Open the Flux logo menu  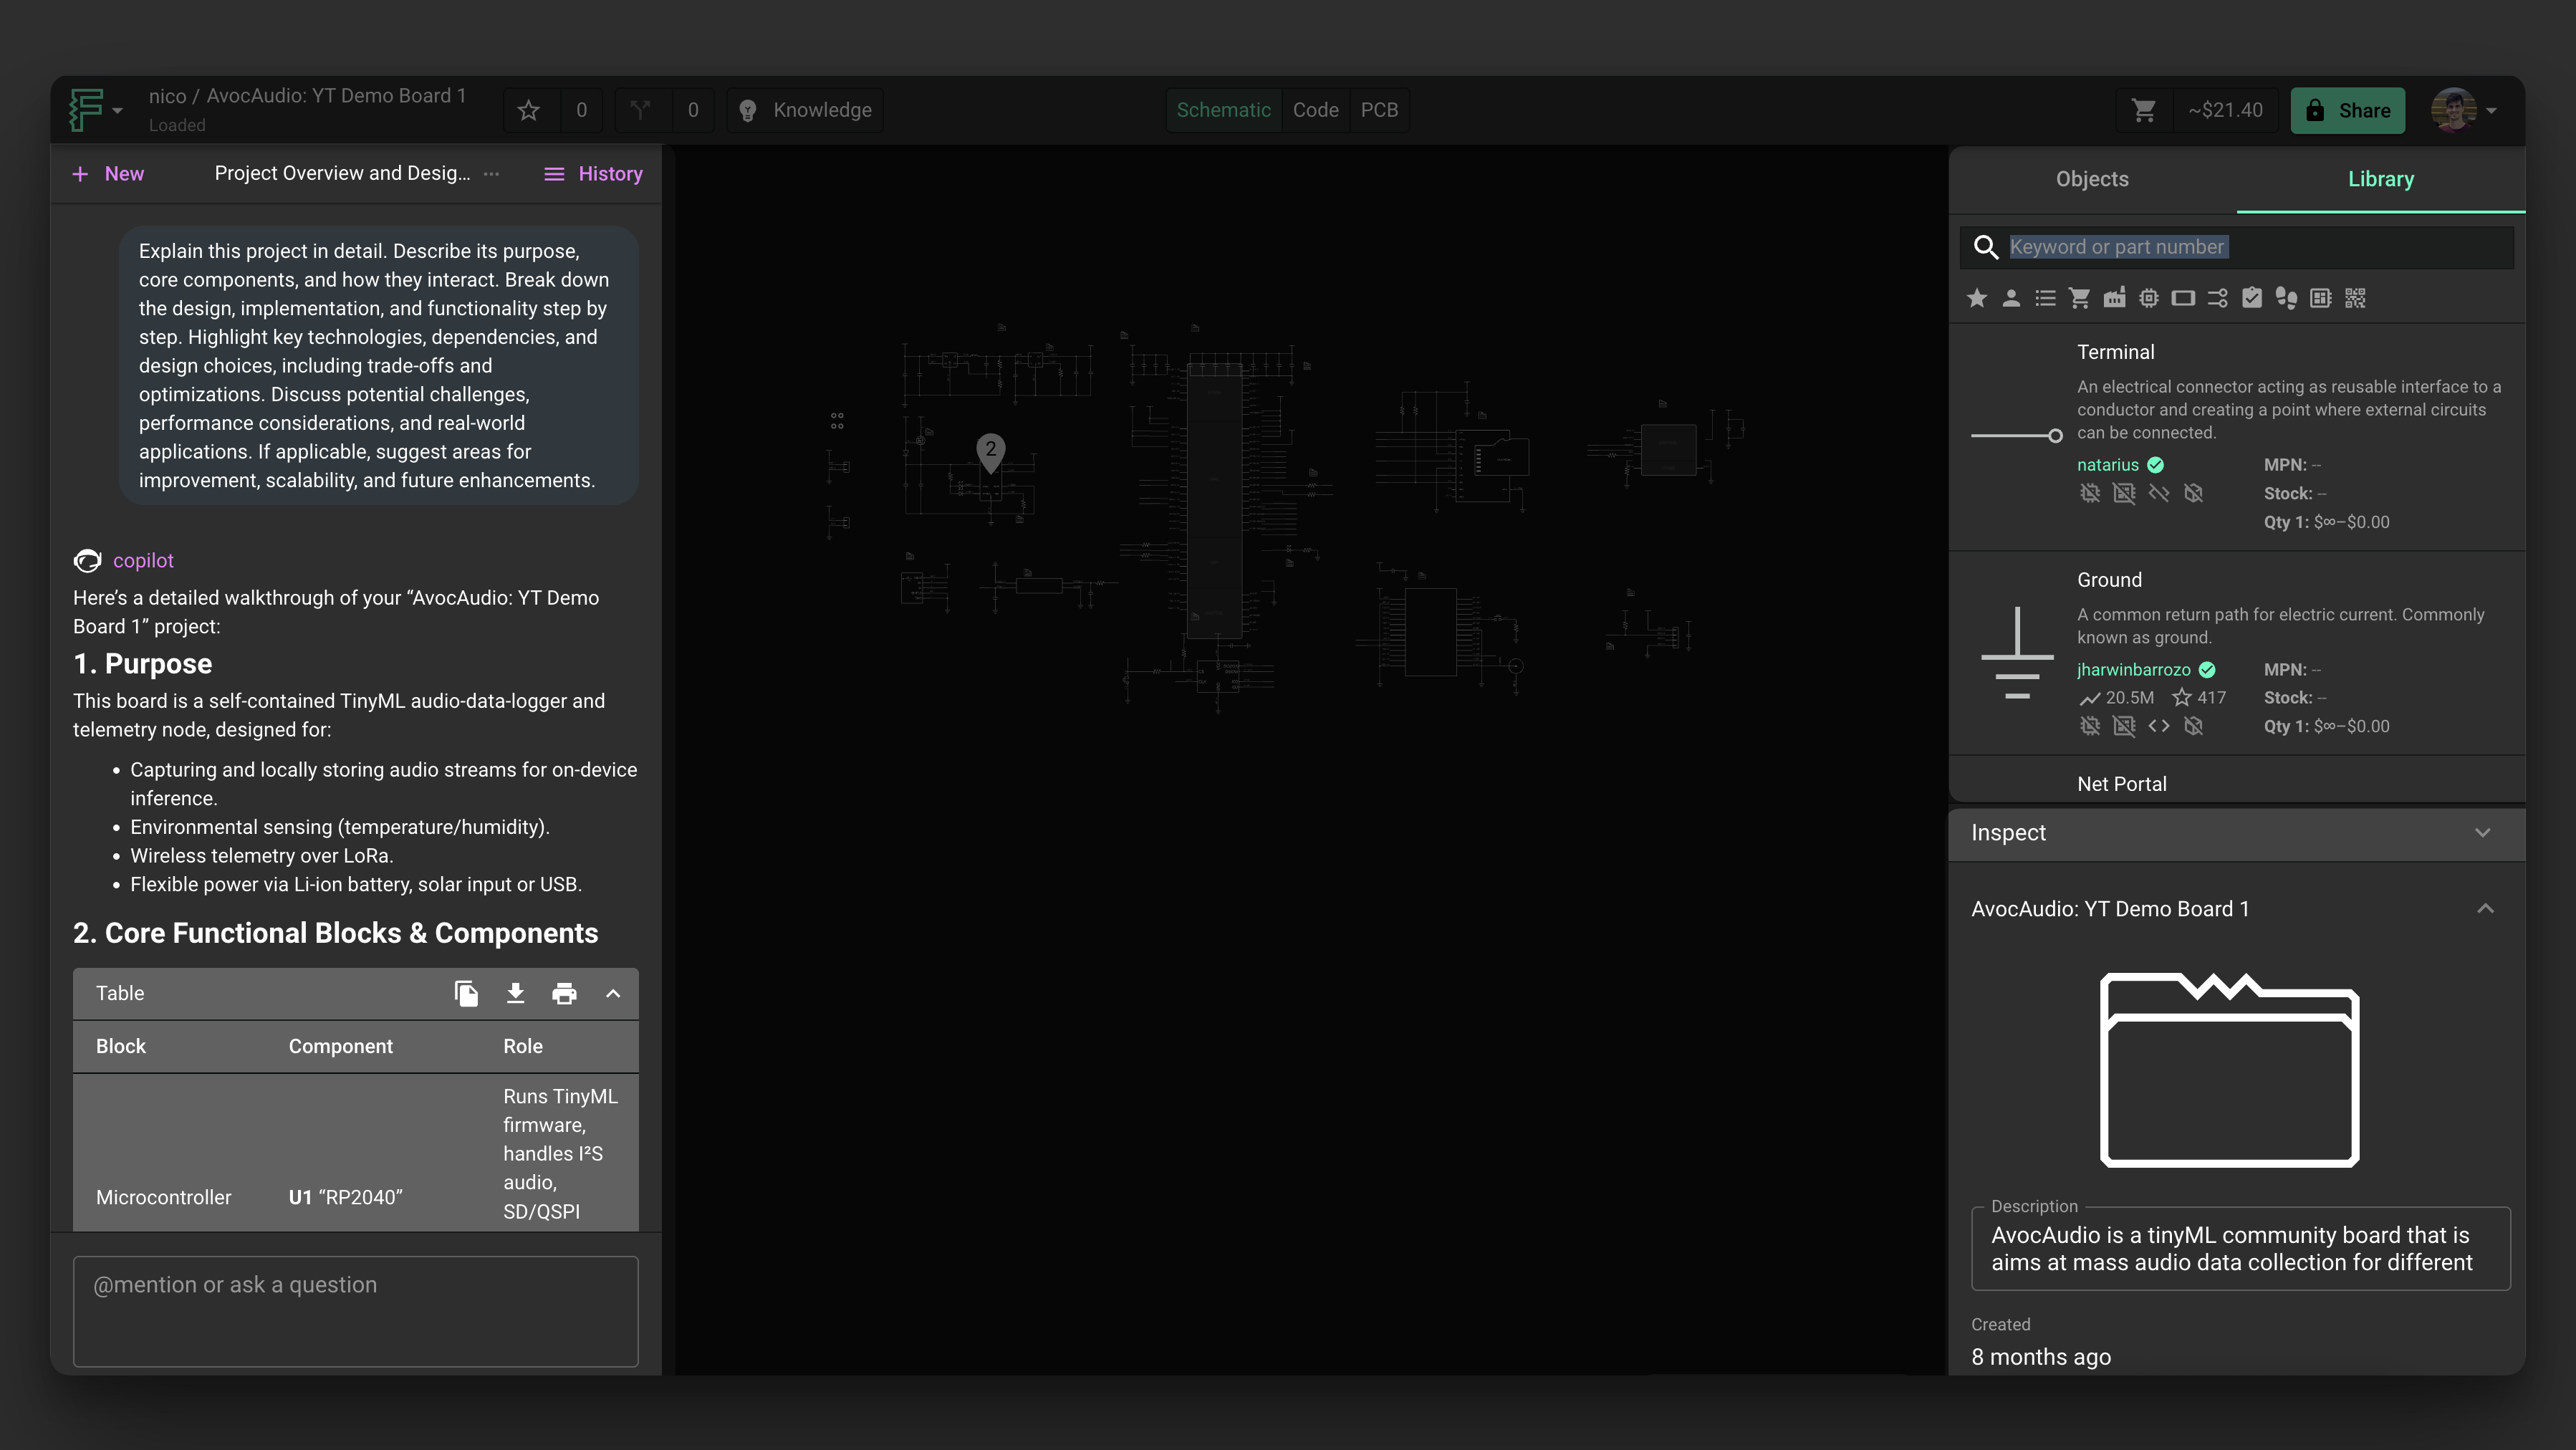pos(95,110)
